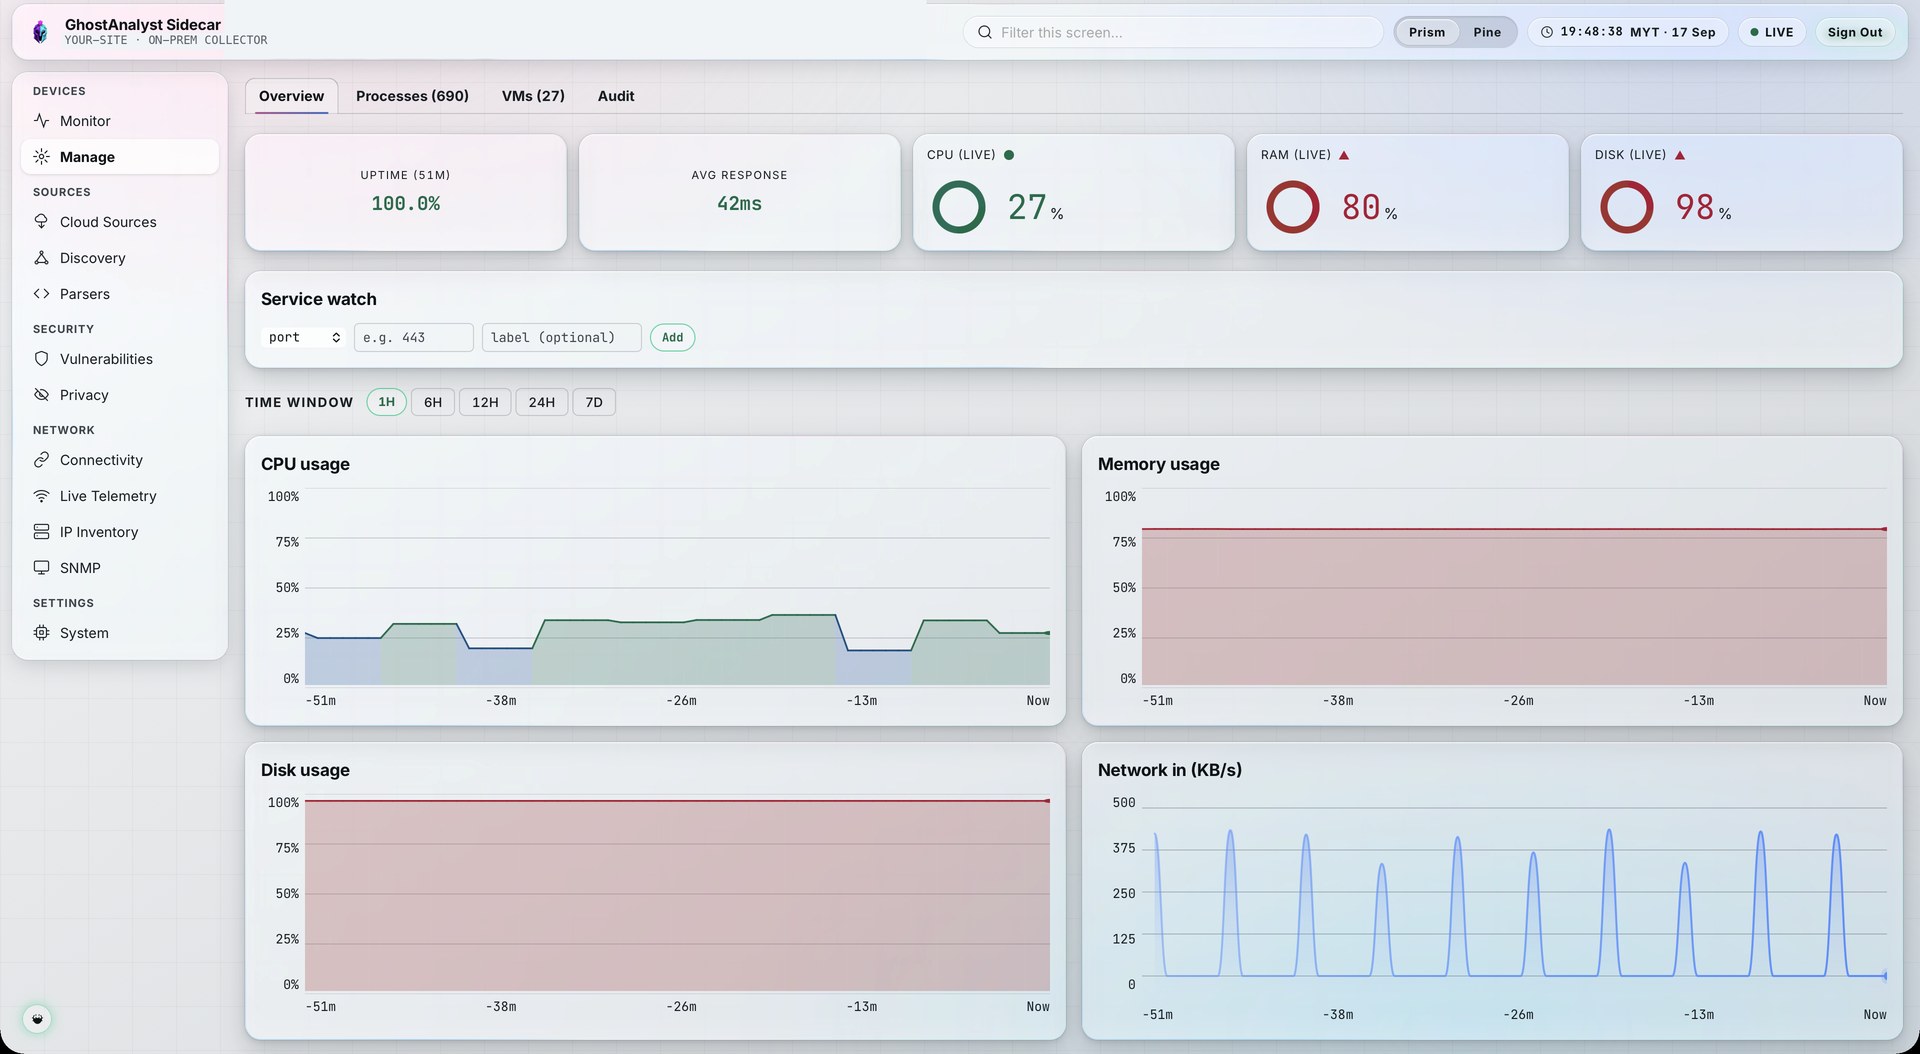Select the 7D time window
The image size is (1920, 1054).
point(594,402)
